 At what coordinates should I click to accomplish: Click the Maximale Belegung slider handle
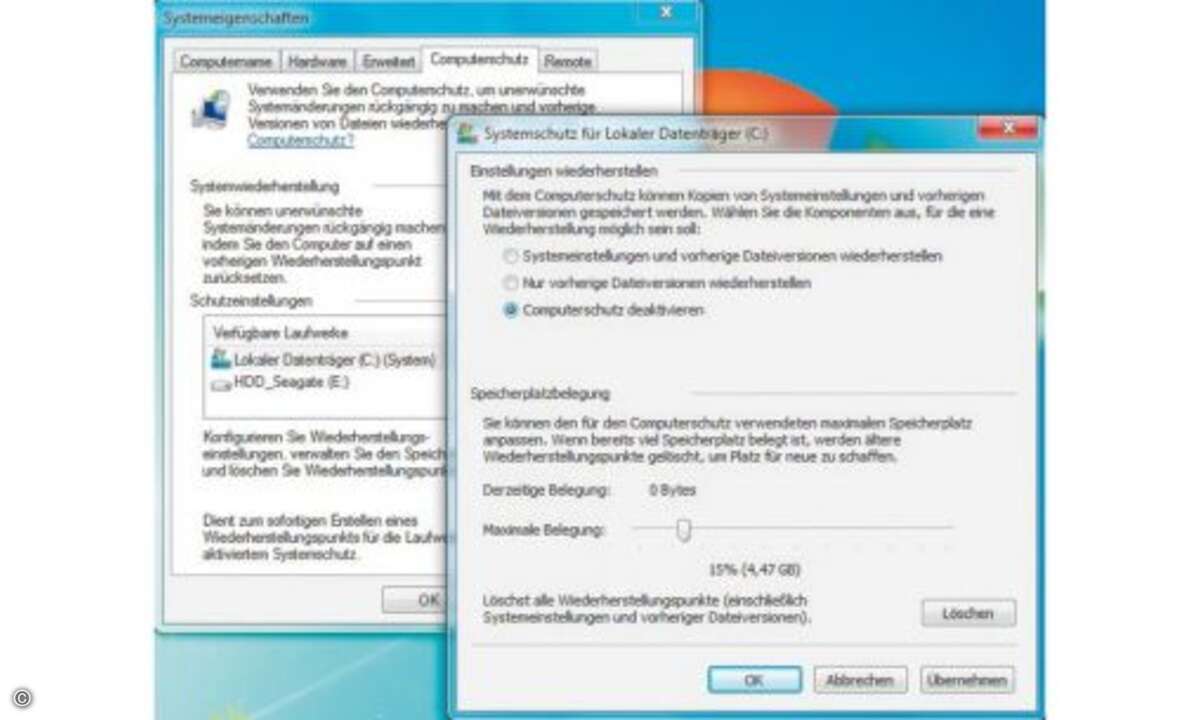(x=683, y=529)
